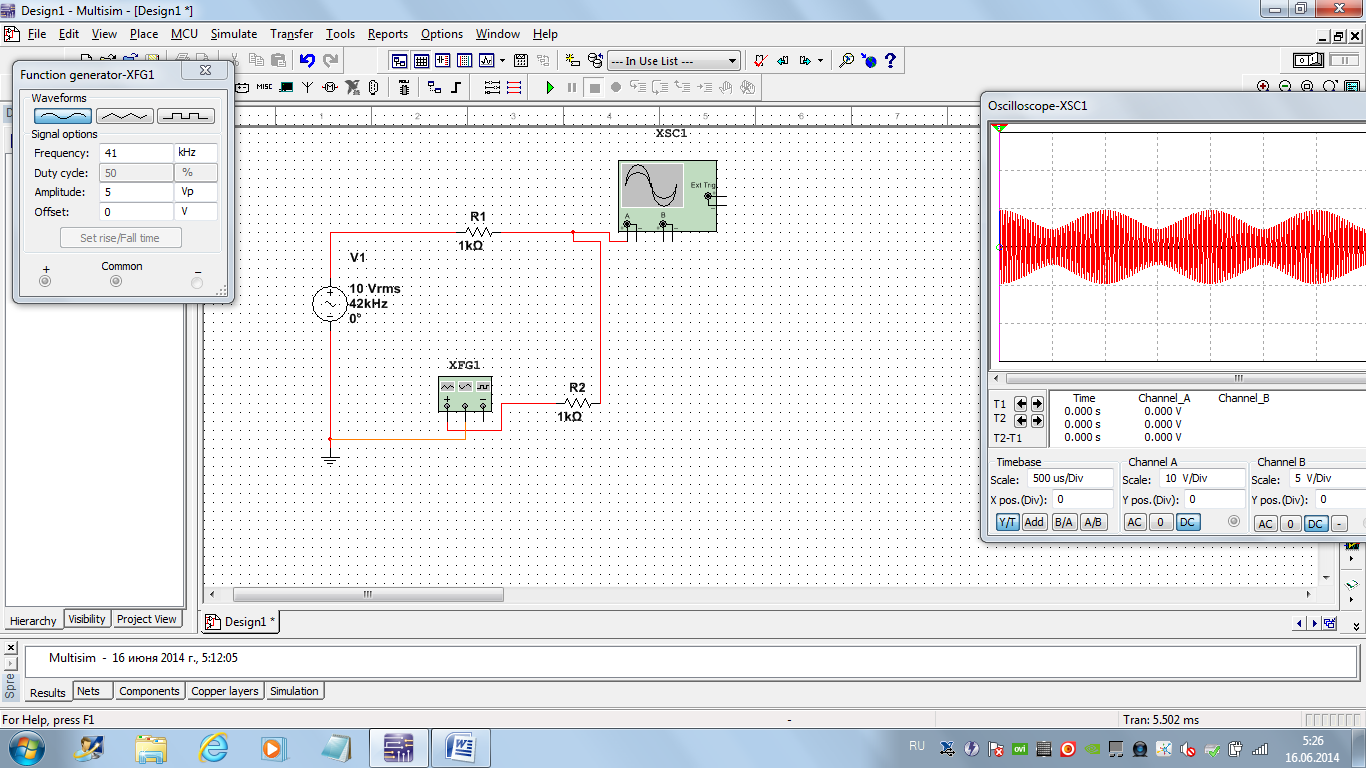Open the In Use List dropdown
The width and height of the screenshot is (1366, 768).
click(674, 61)
